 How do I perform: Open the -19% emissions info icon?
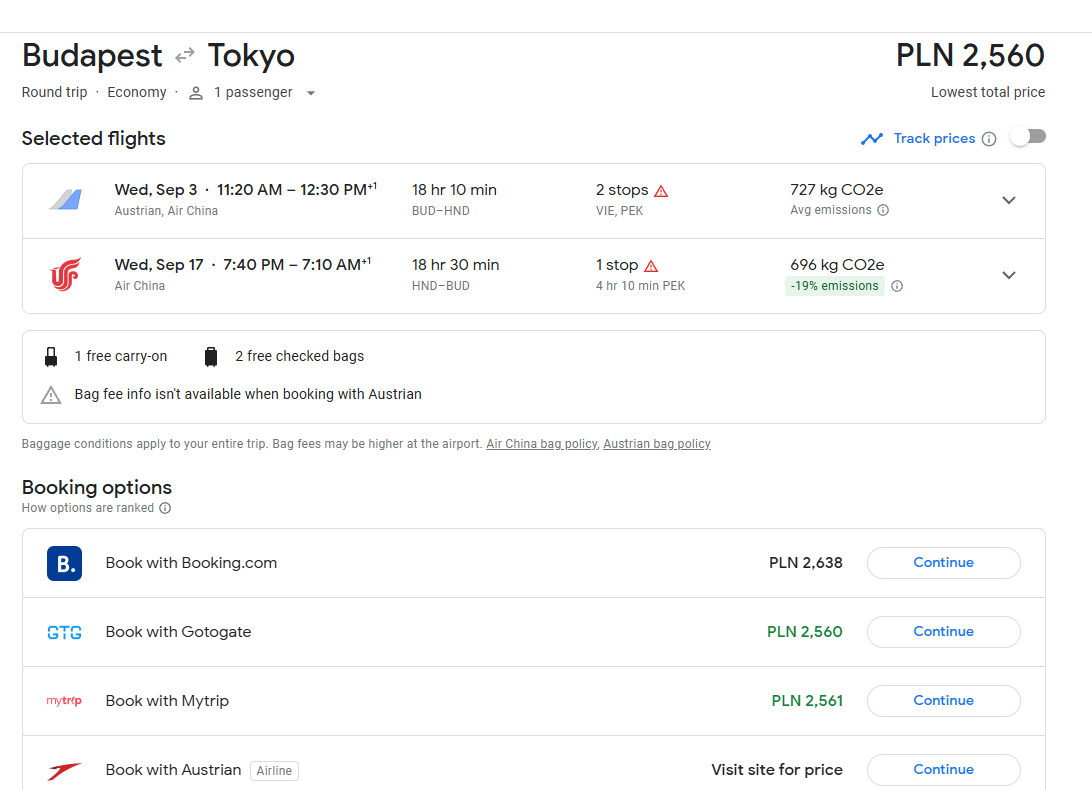(x=897, y=286)
